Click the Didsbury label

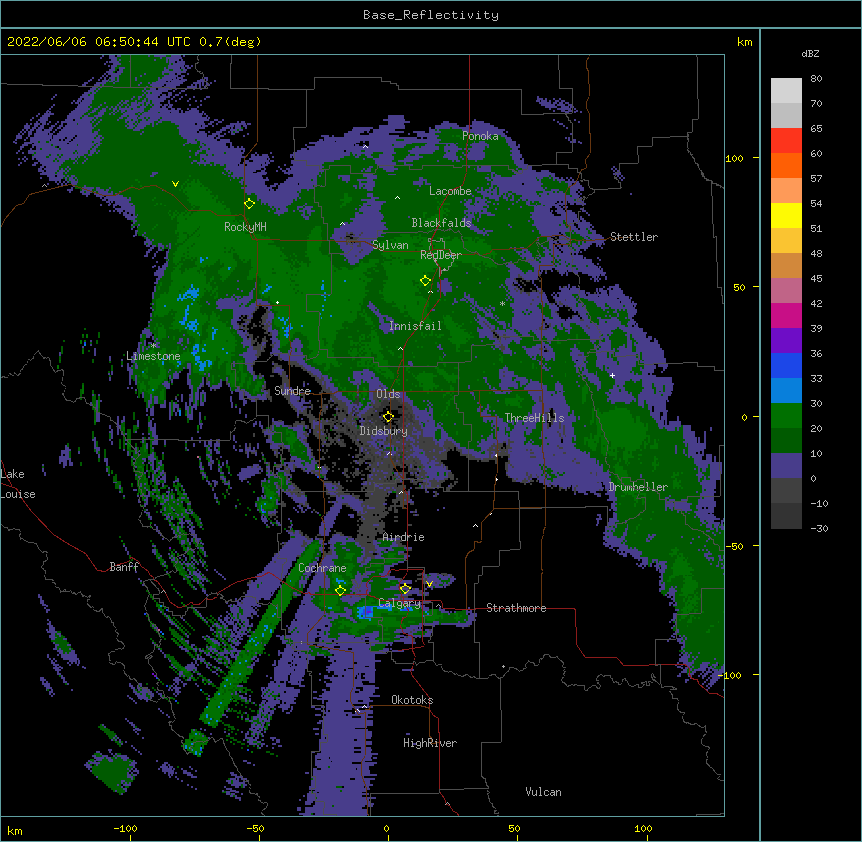click(384, 431)
